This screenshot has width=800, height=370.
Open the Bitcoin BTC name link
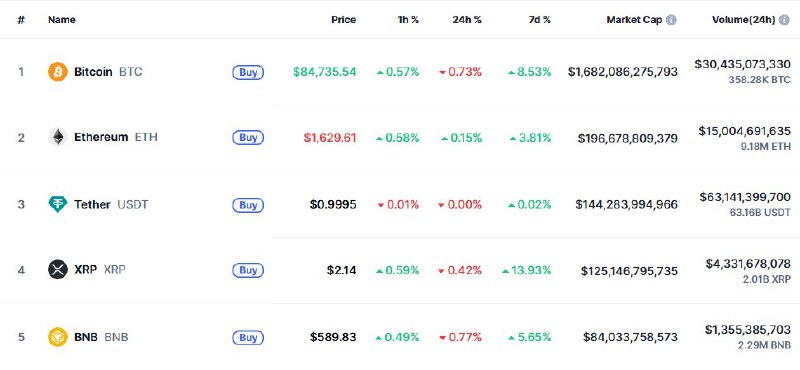[108, 72]
